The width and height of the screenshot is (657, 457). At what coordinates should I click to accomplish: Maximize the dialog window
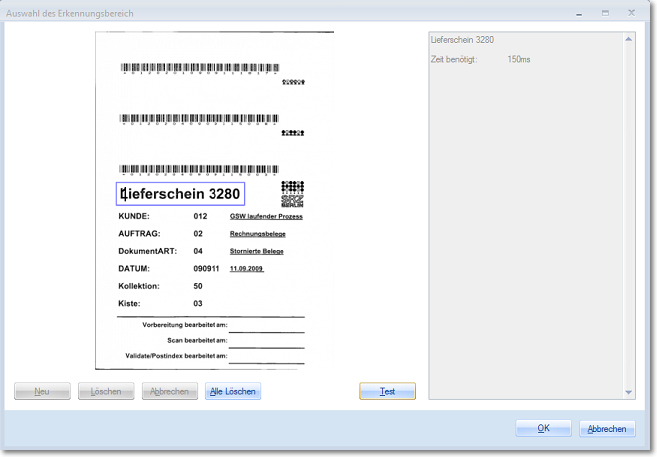[605, 13]
